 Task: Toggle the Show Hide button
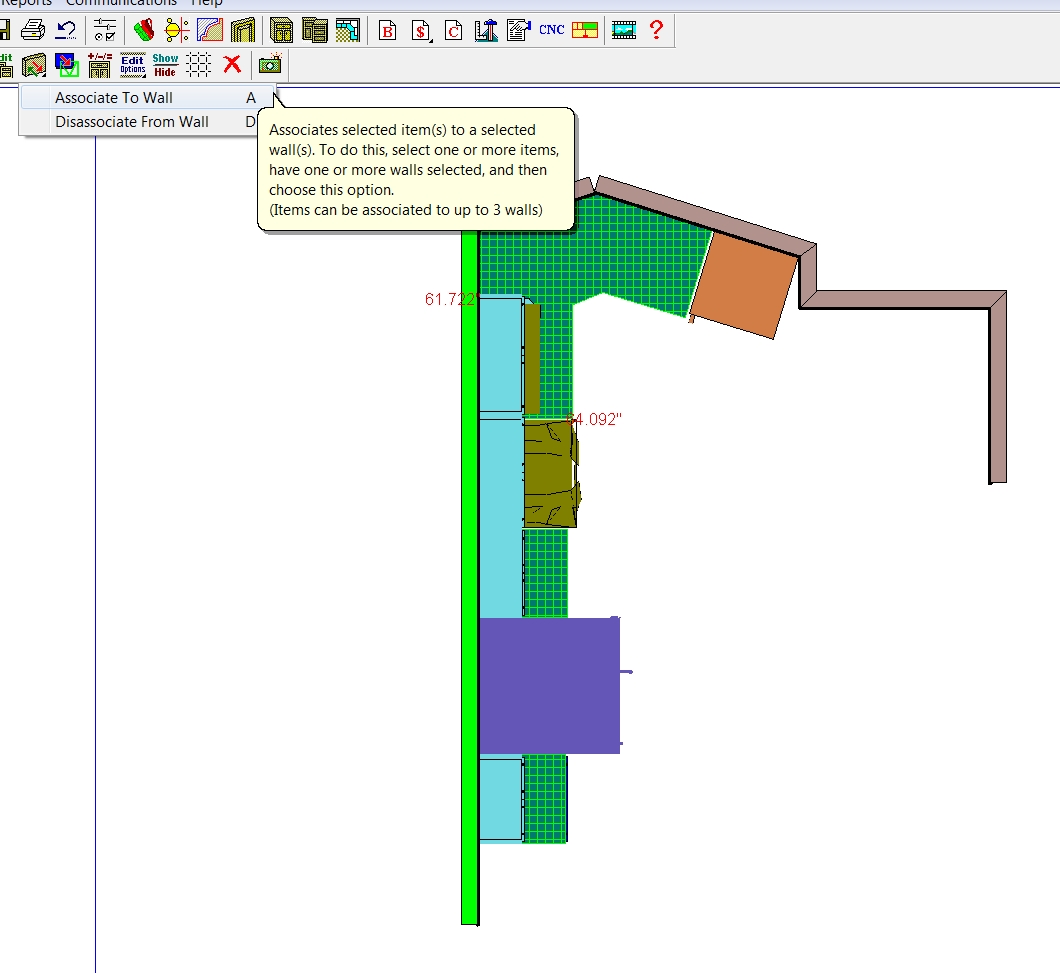pos(165,65)
